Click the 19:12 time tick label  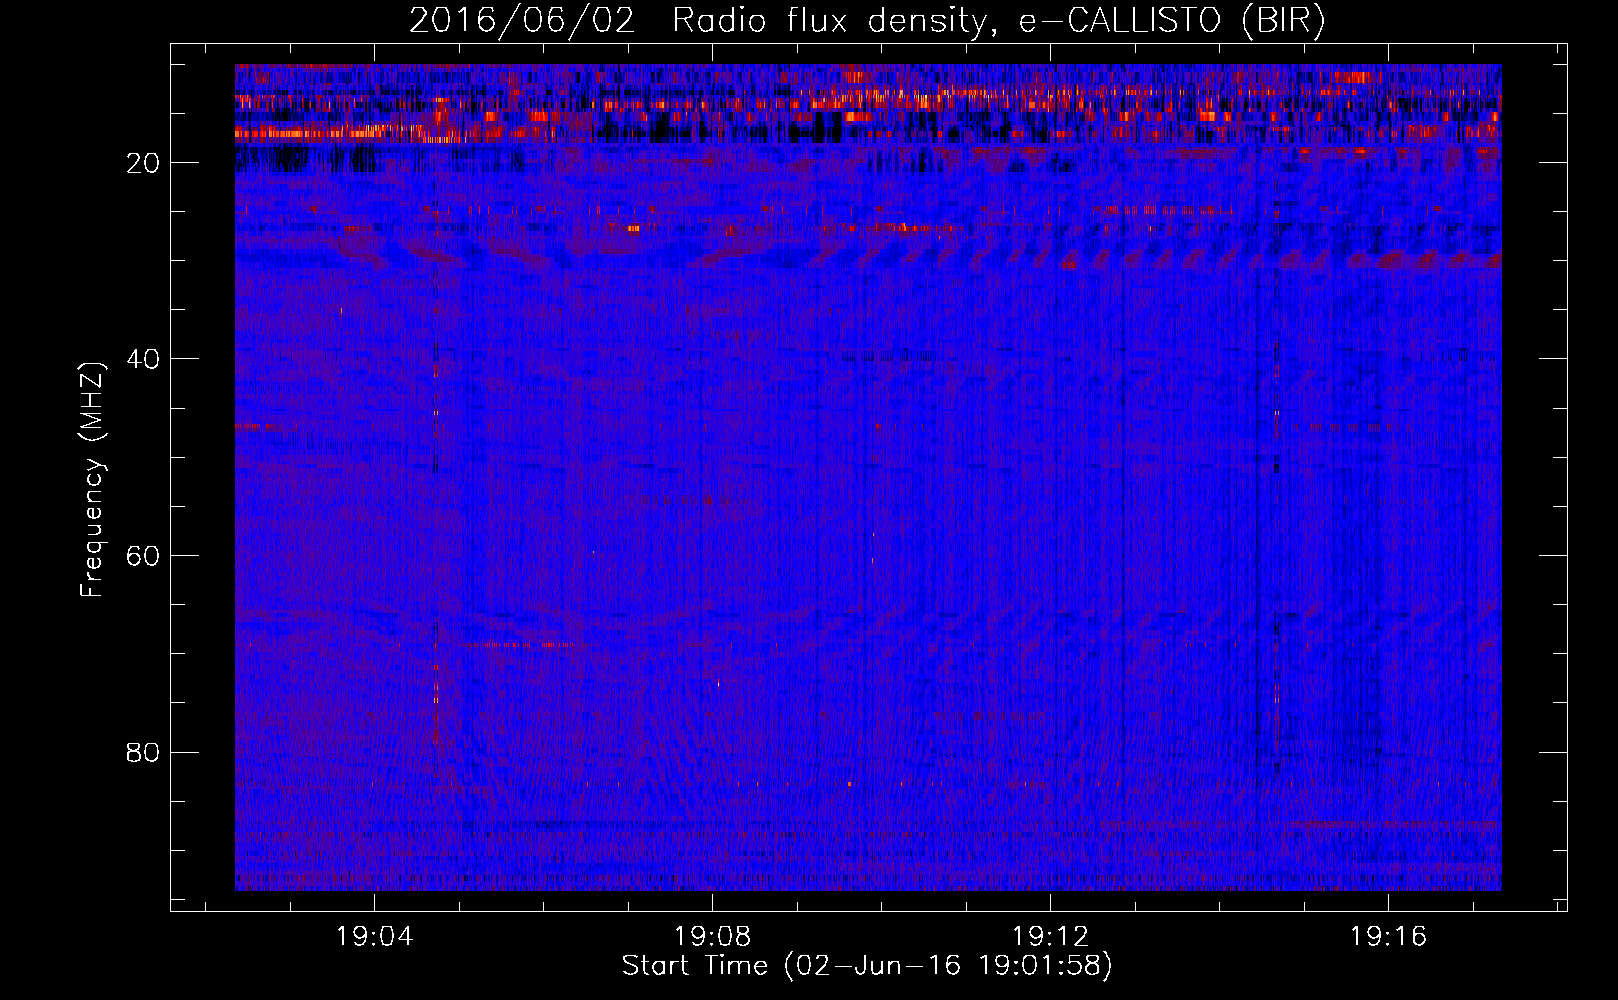[x=1050, y=937]
